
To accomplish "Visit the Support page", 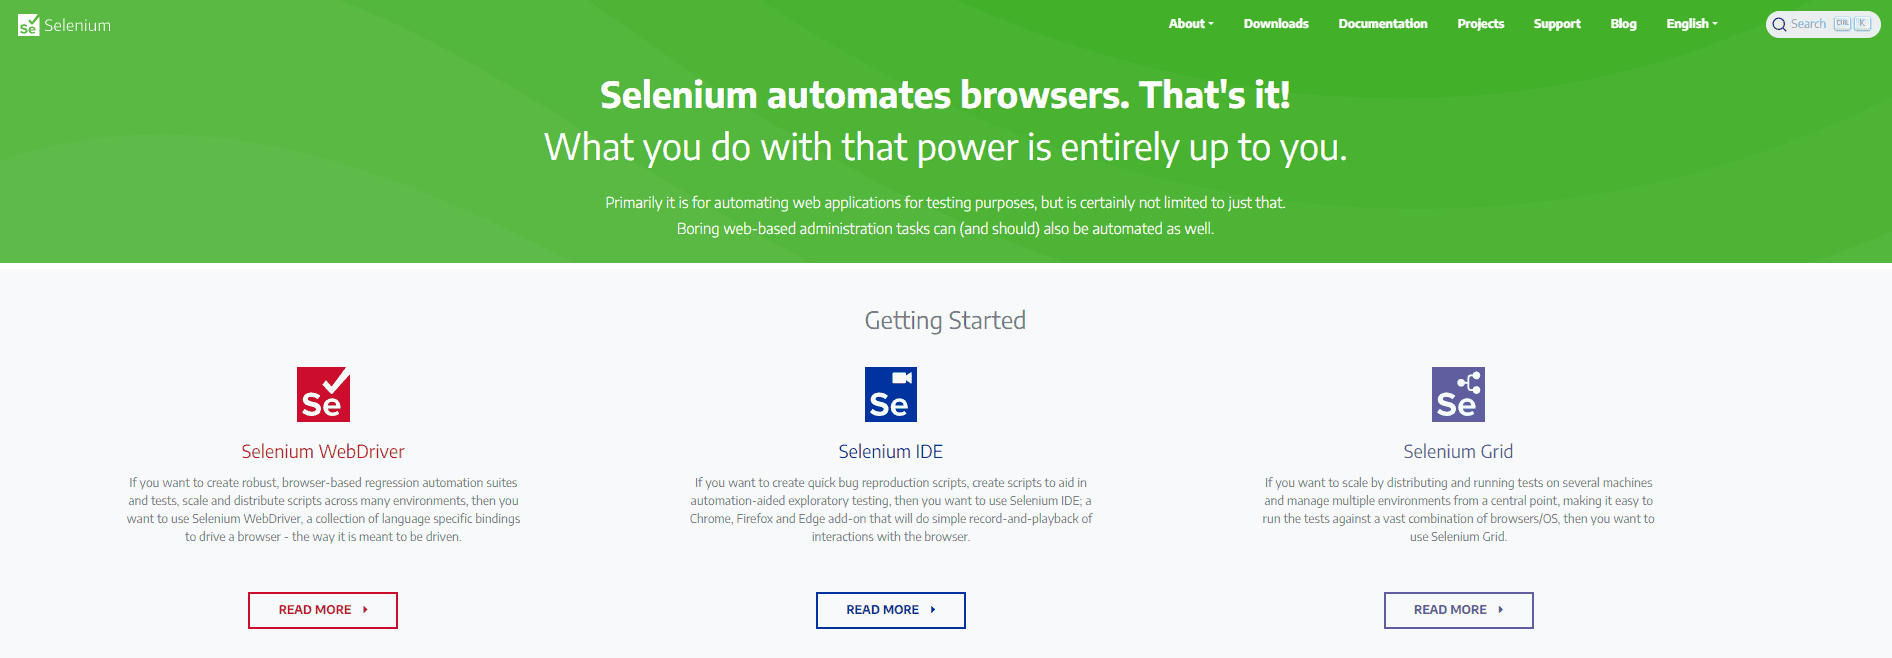I will tap(1557, 24).
